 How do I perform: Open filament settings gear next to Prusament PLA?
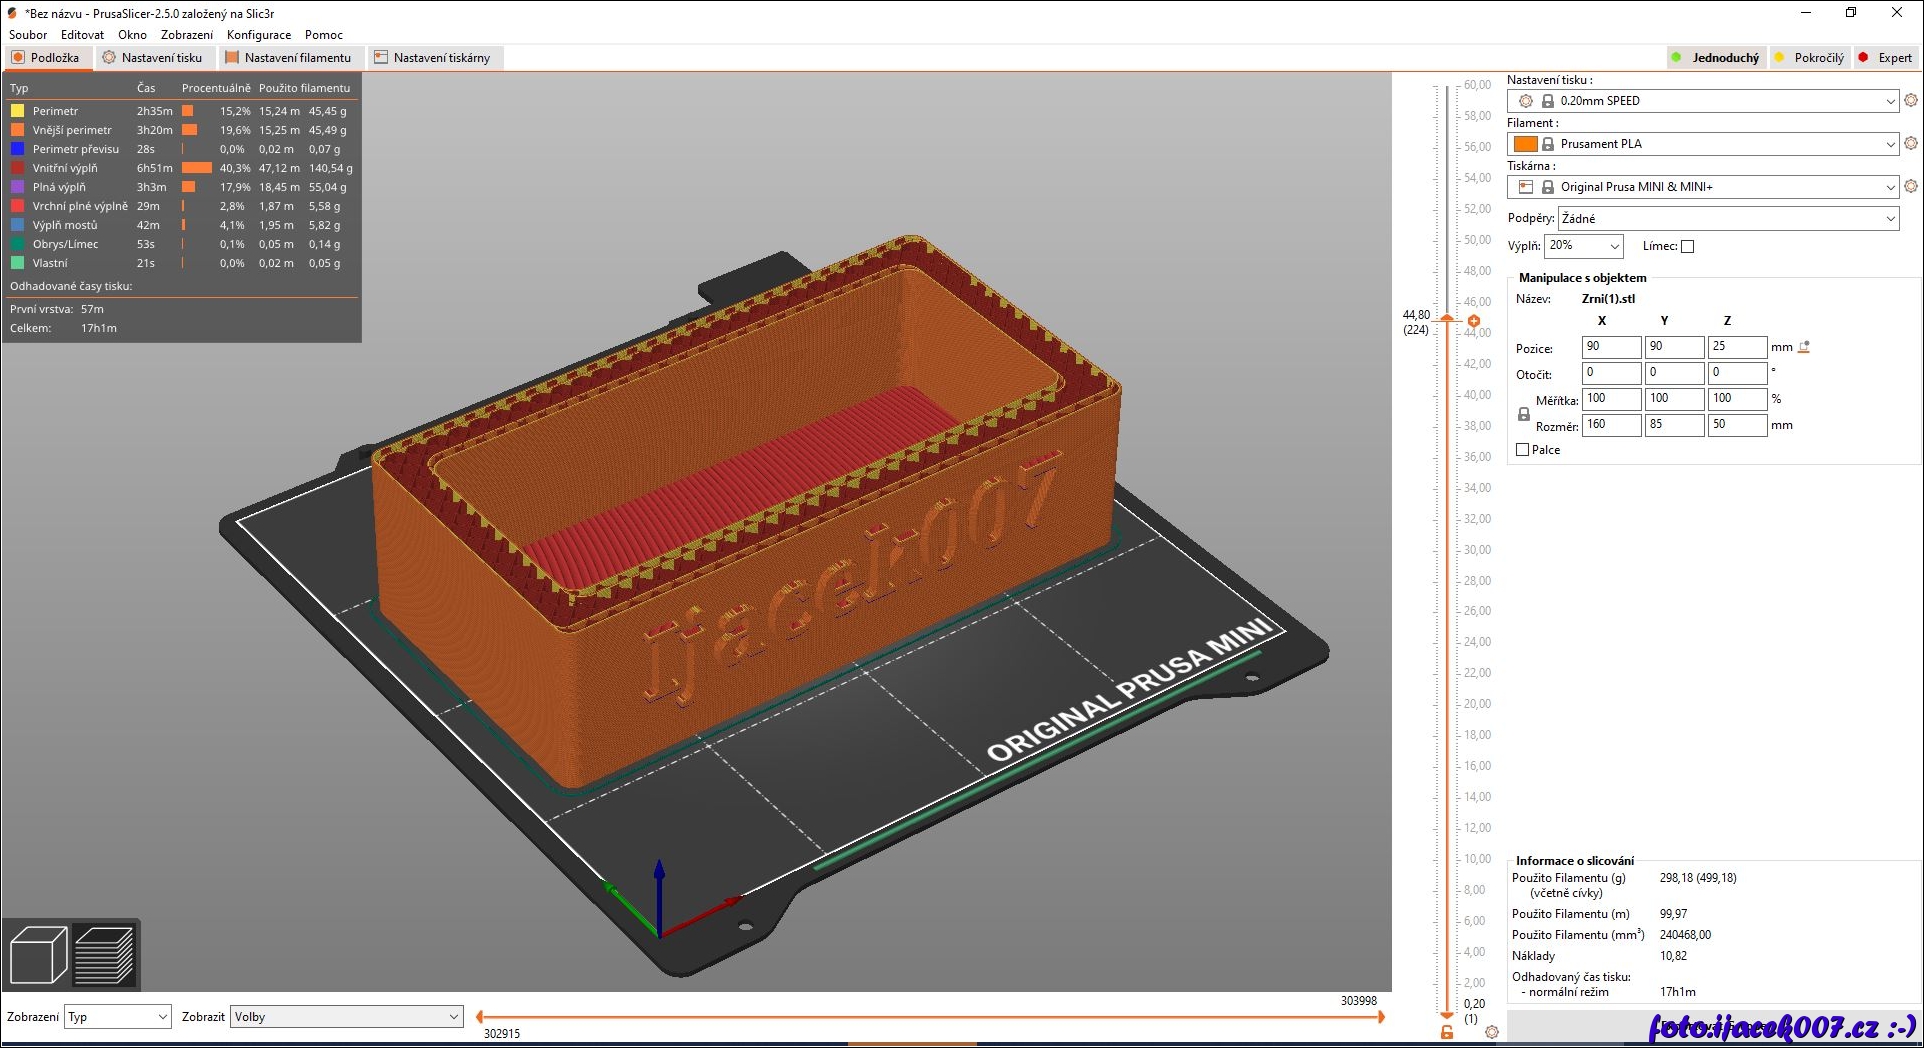coord(1911,144)
